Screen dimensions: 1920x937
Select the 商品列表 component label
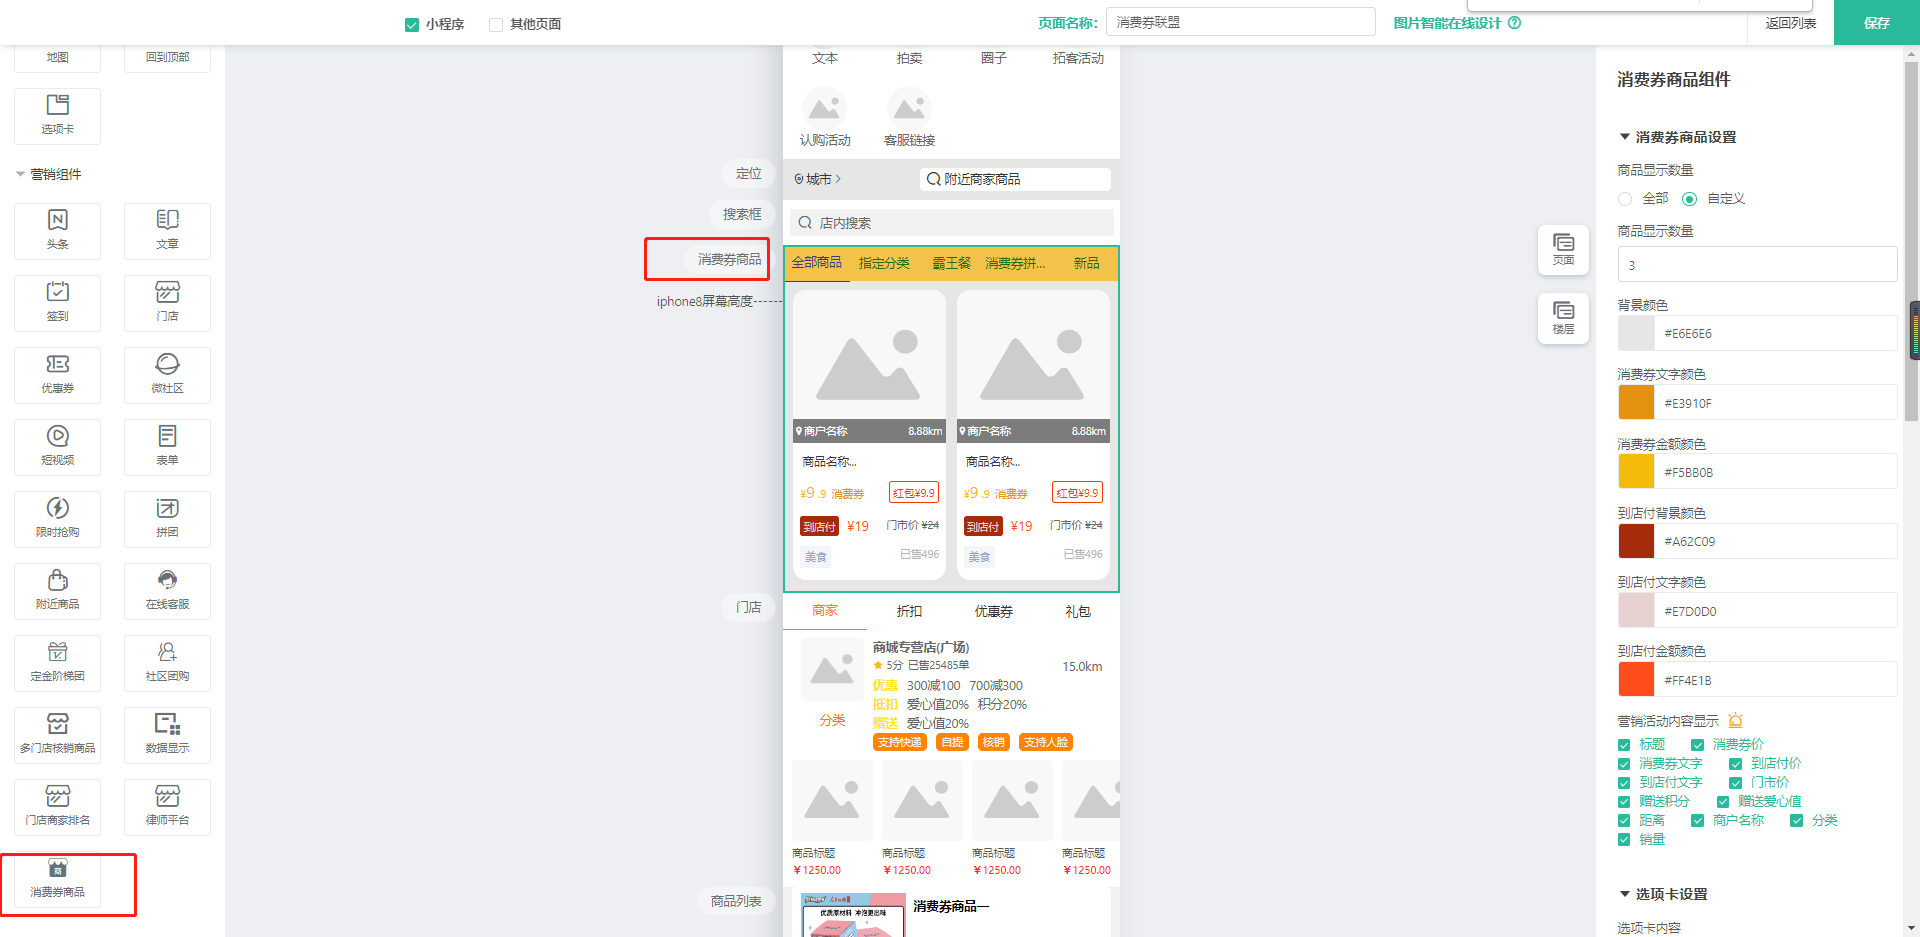click(737, 901)
